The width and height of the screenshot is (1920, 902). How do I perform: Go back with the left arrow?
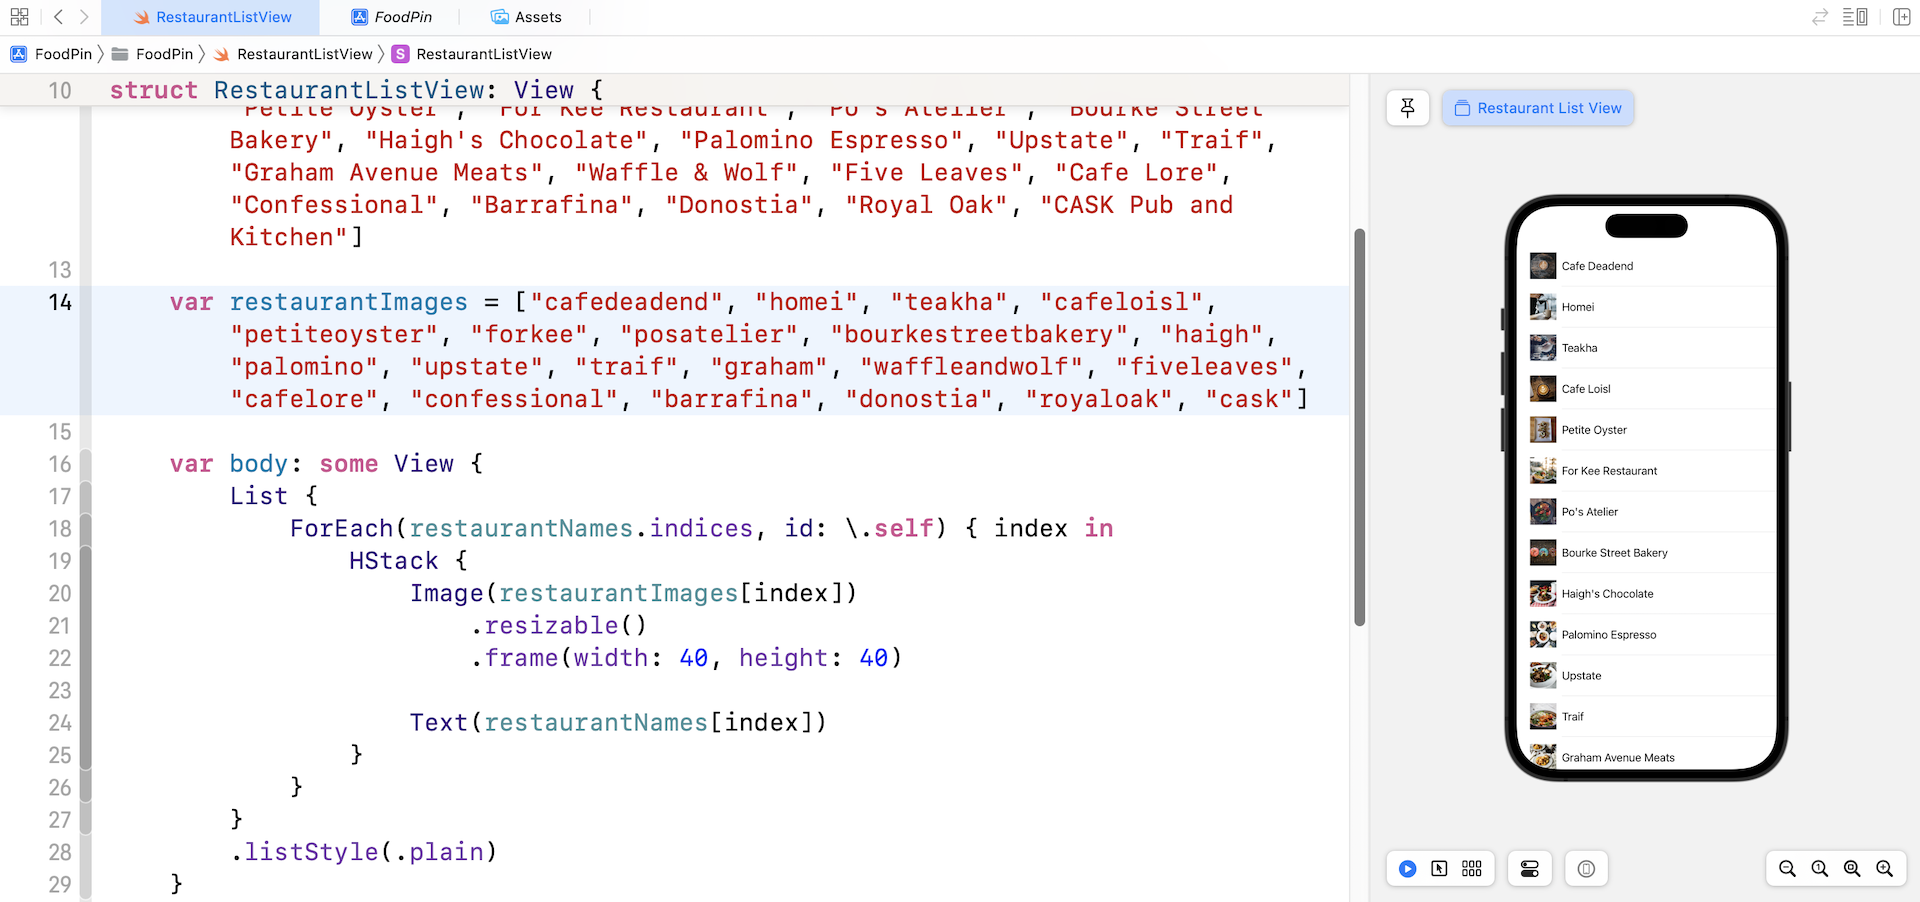(x=58, y=17)
